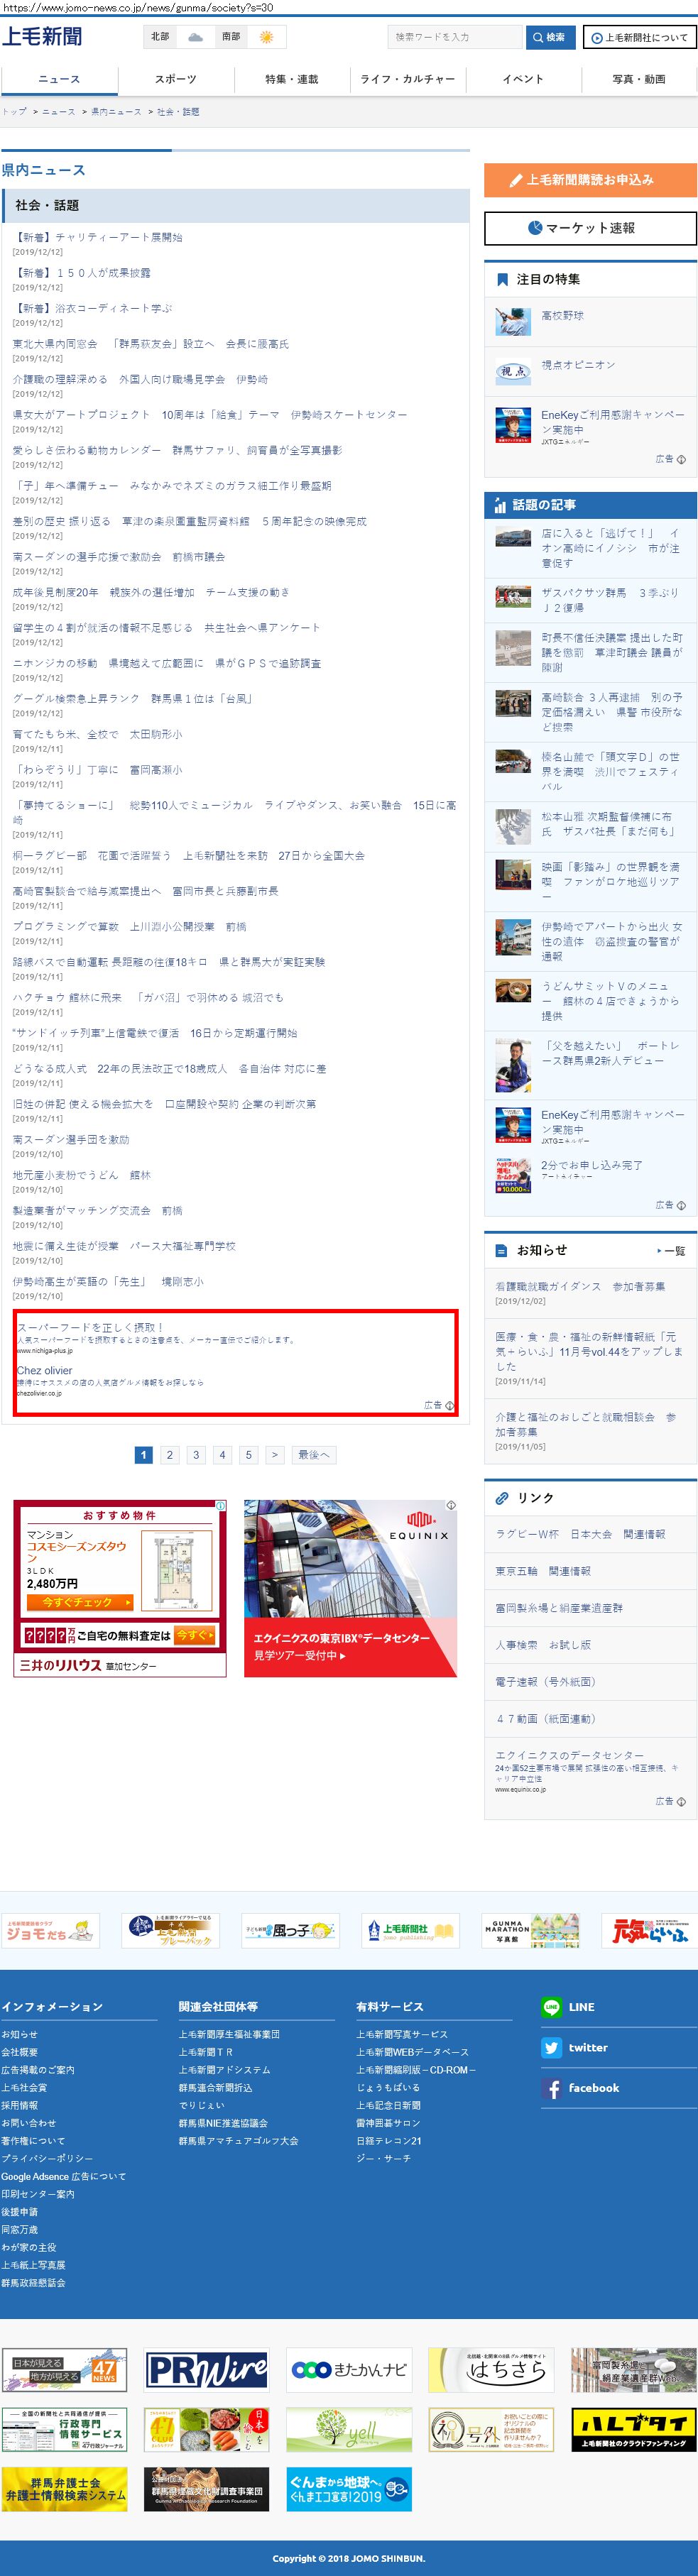
Task: Click the search keyword input field
Action: [x=454, y=37]
